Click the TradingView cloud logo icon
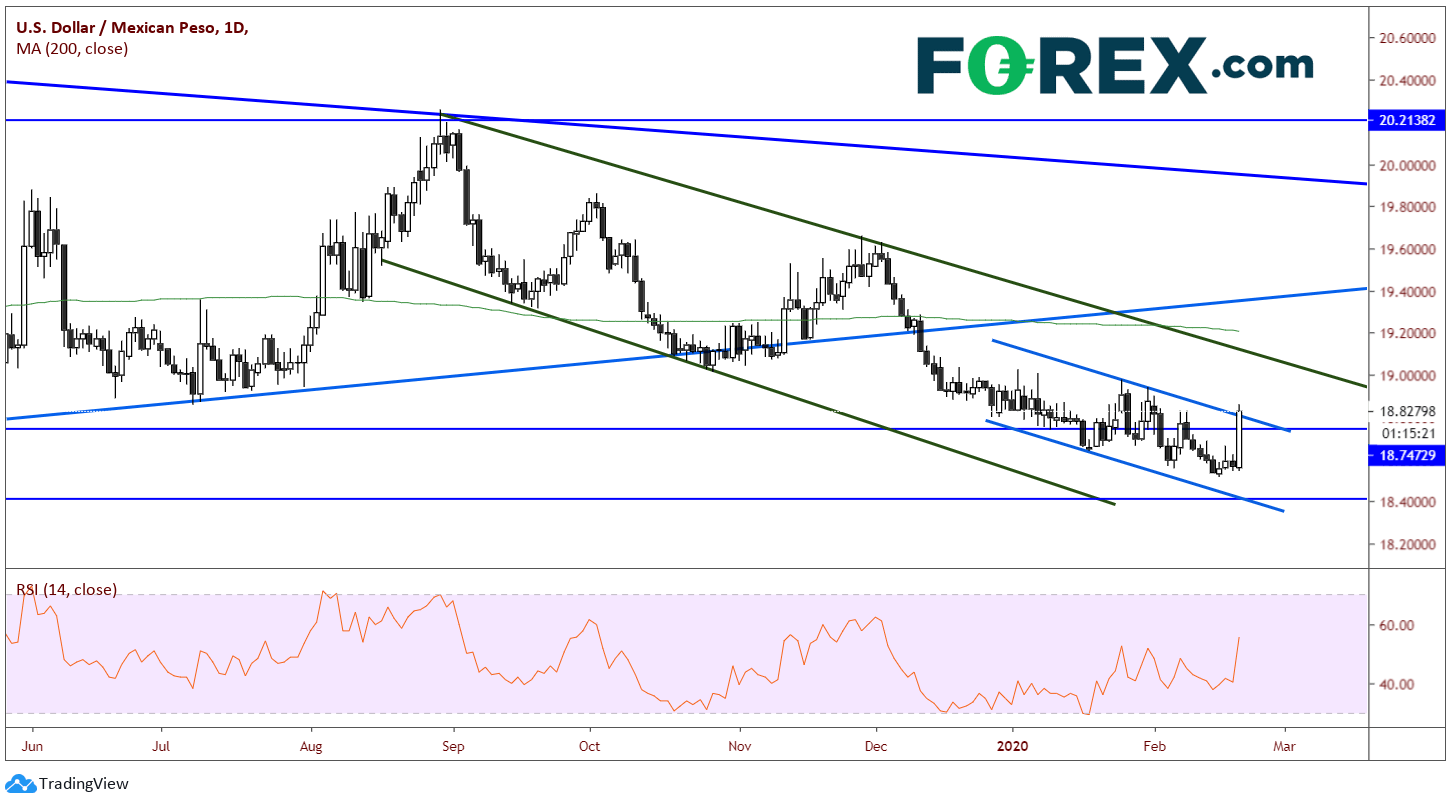 (20, 784)
